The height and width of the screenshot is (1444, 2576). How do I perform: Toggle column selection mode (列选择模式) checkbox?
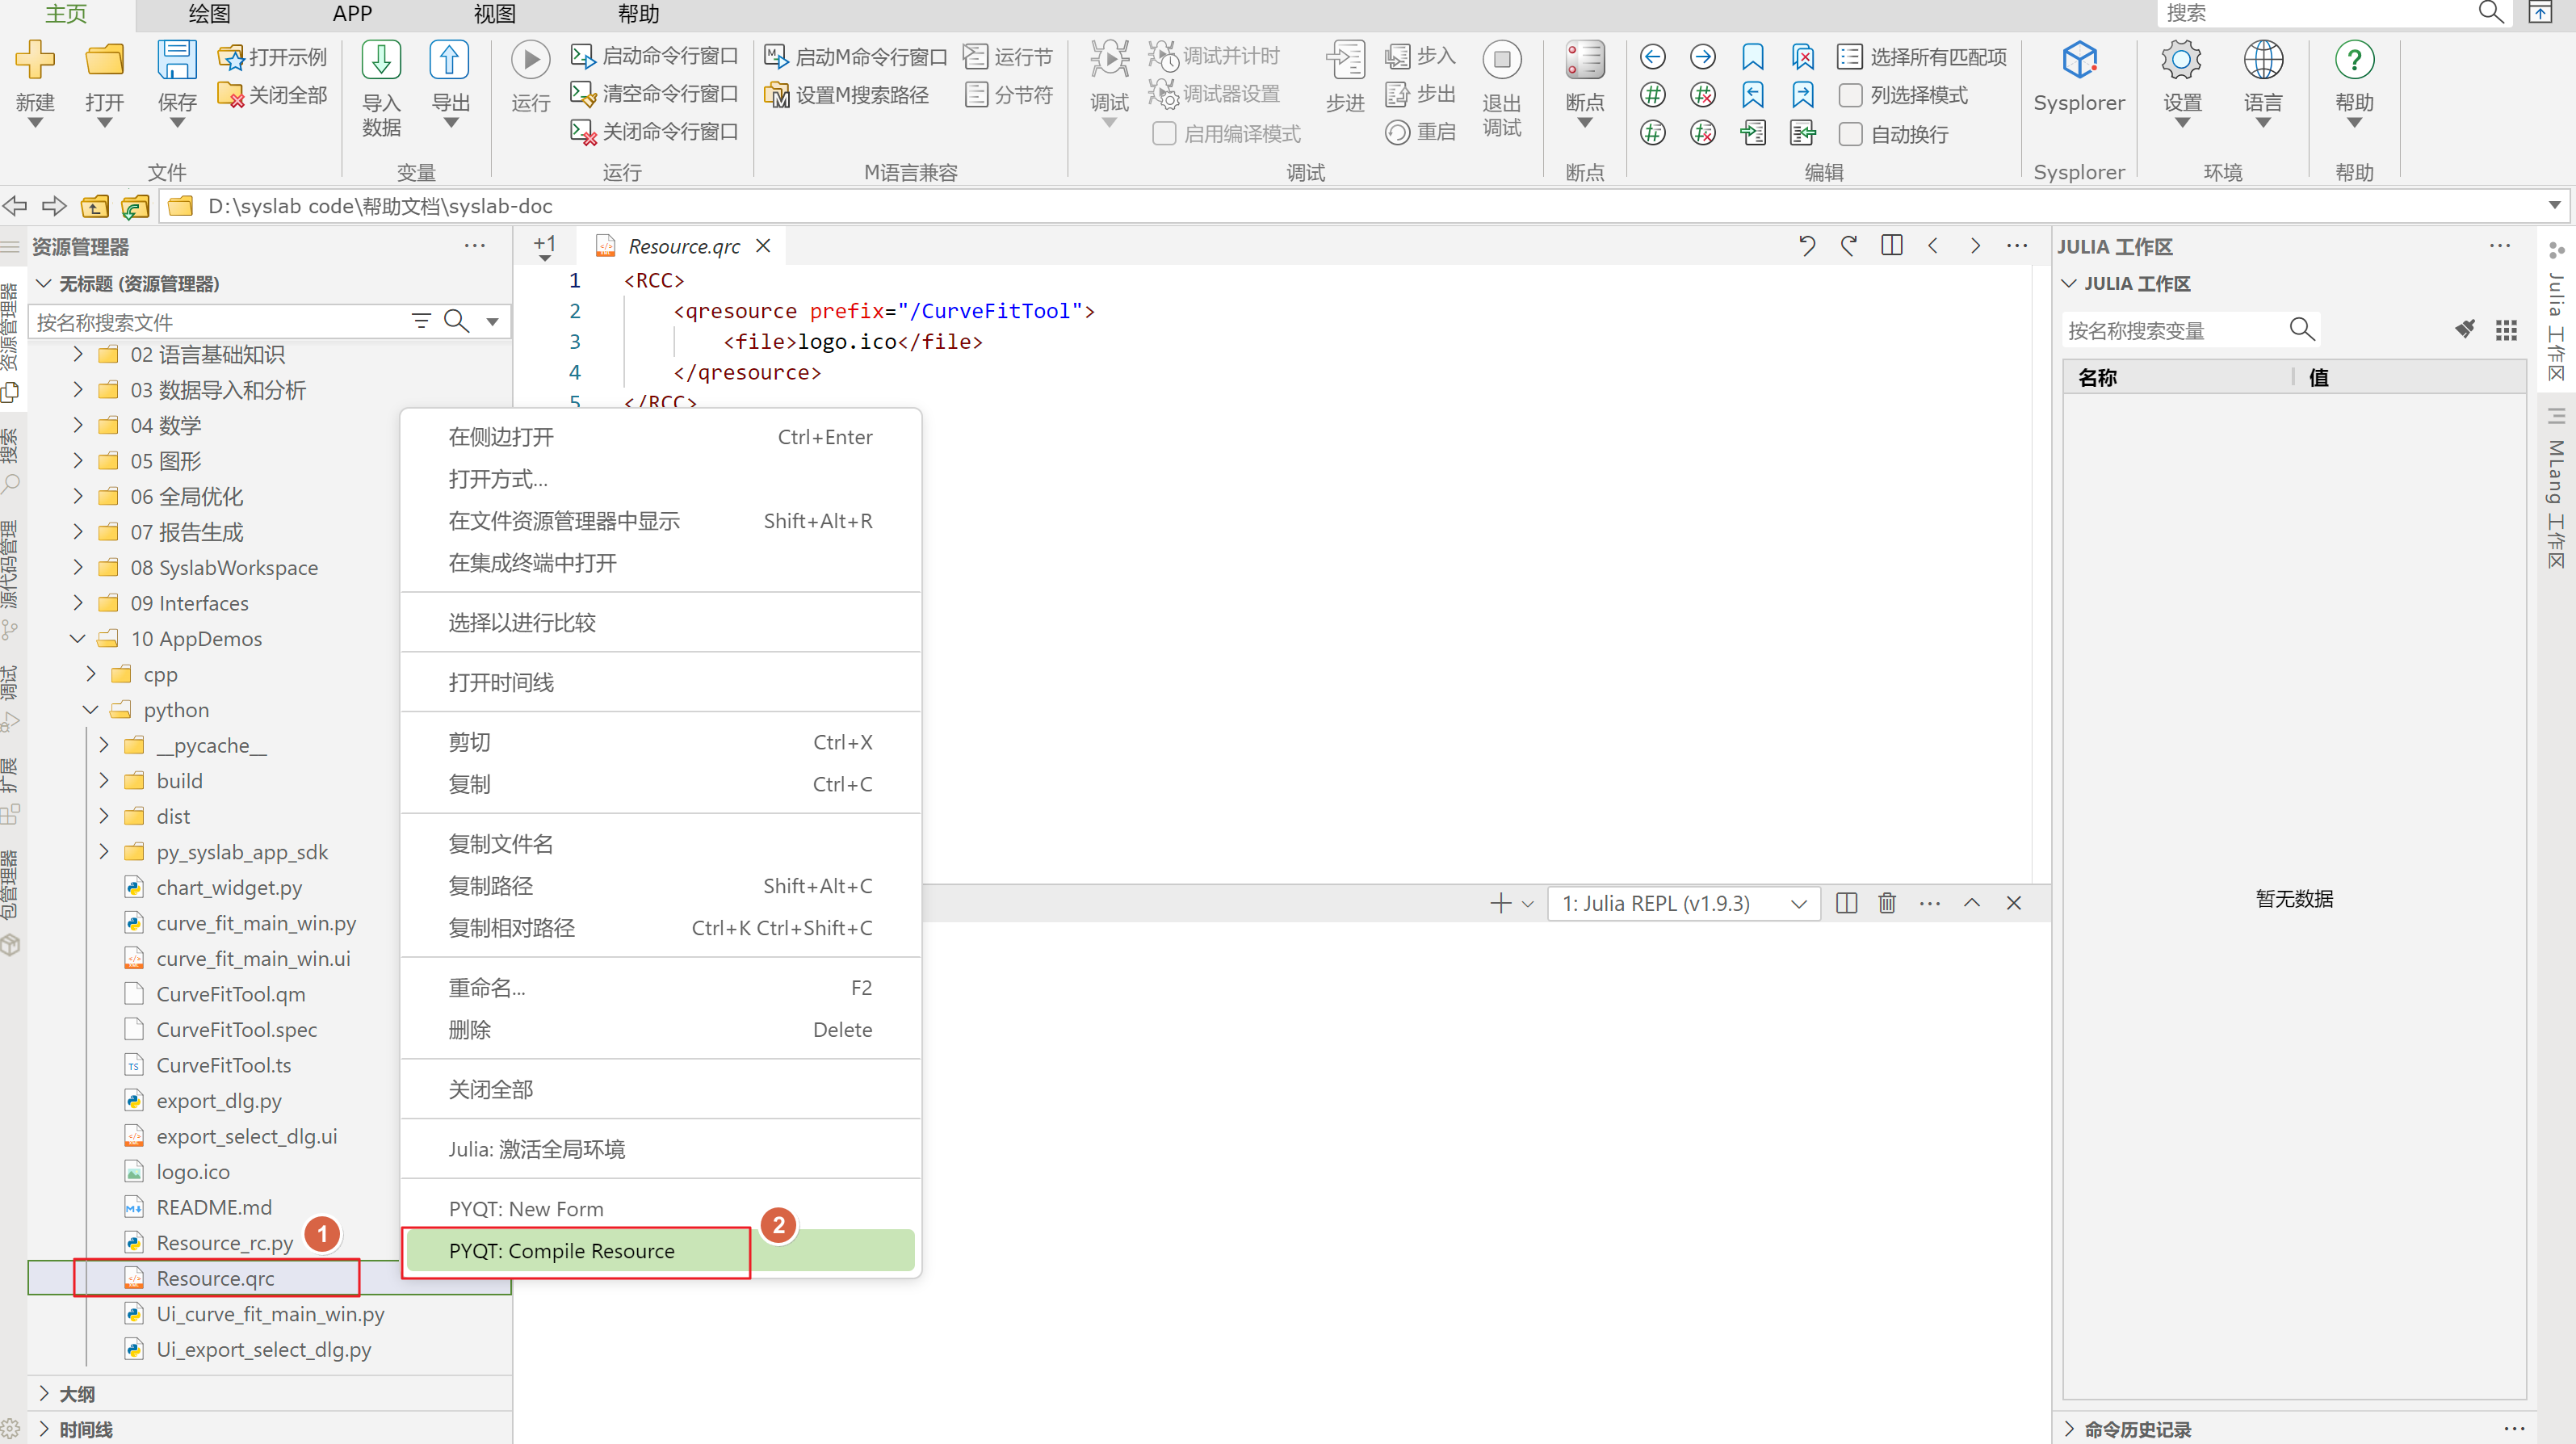(1851, 95)
